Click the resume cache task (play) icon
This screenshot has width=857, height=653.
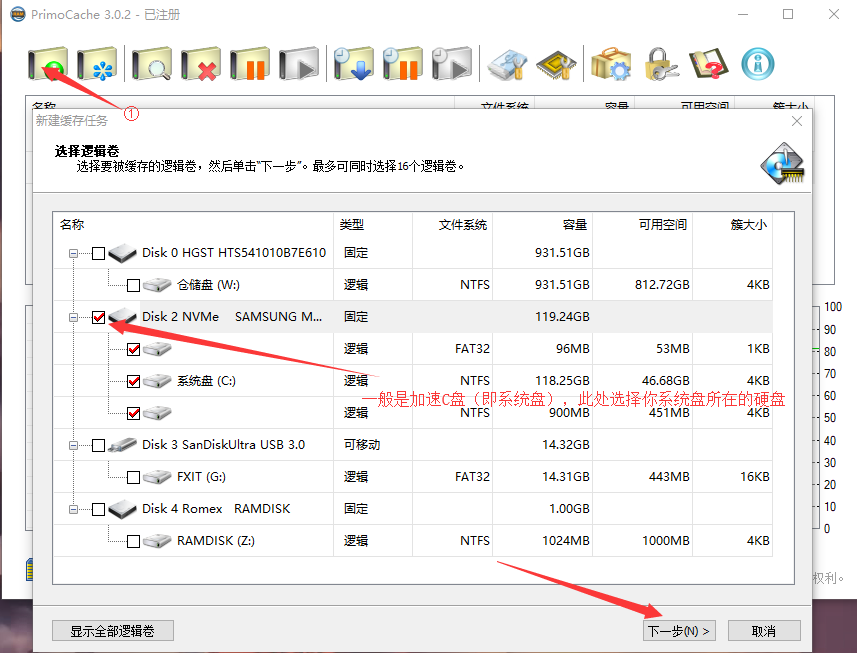(299, 64)
